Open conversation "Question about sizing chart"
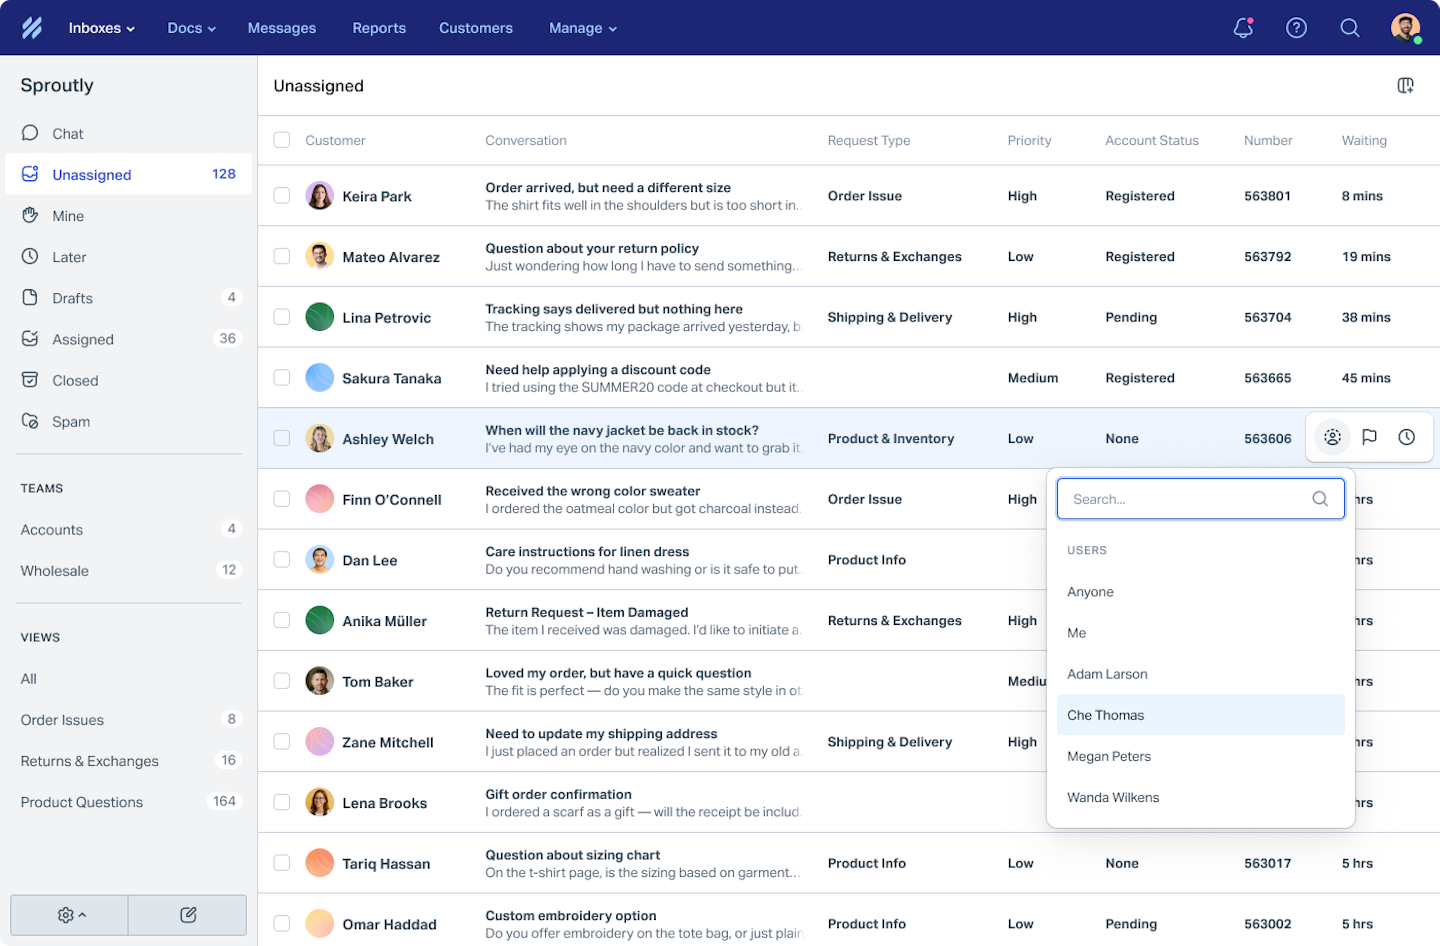This screenshot has height=946, width=1440. pos(572,855)
